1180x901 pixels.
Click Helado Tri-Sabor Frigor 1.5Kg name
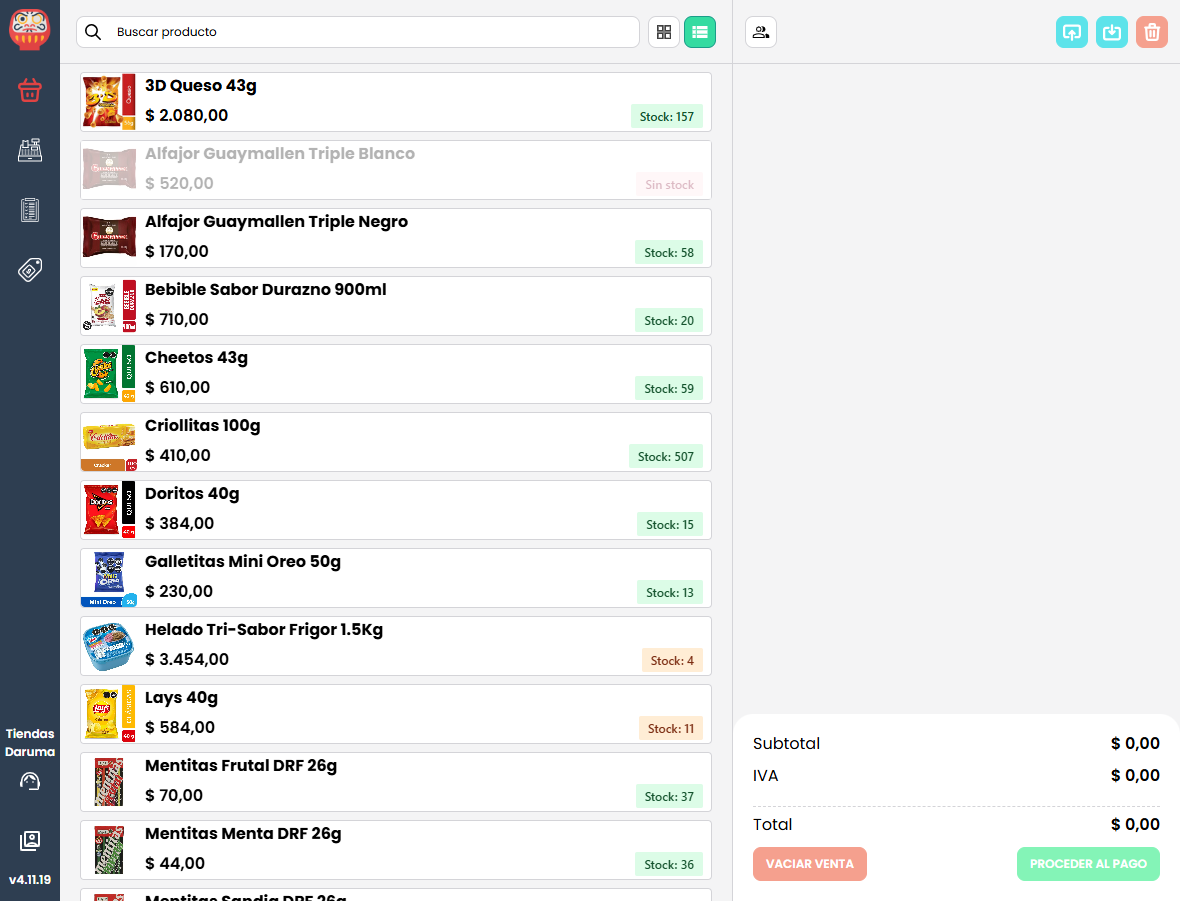[264, 629]
